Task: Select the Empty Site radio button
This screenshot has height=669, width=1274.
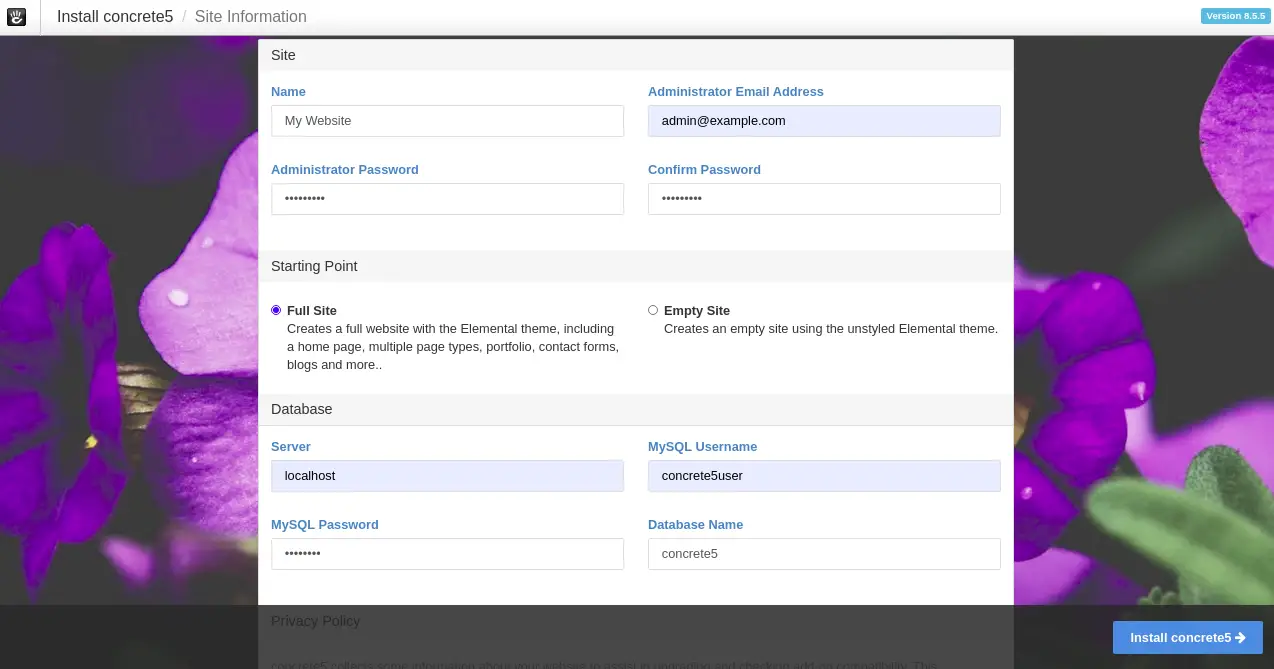Action: point(653,310)
